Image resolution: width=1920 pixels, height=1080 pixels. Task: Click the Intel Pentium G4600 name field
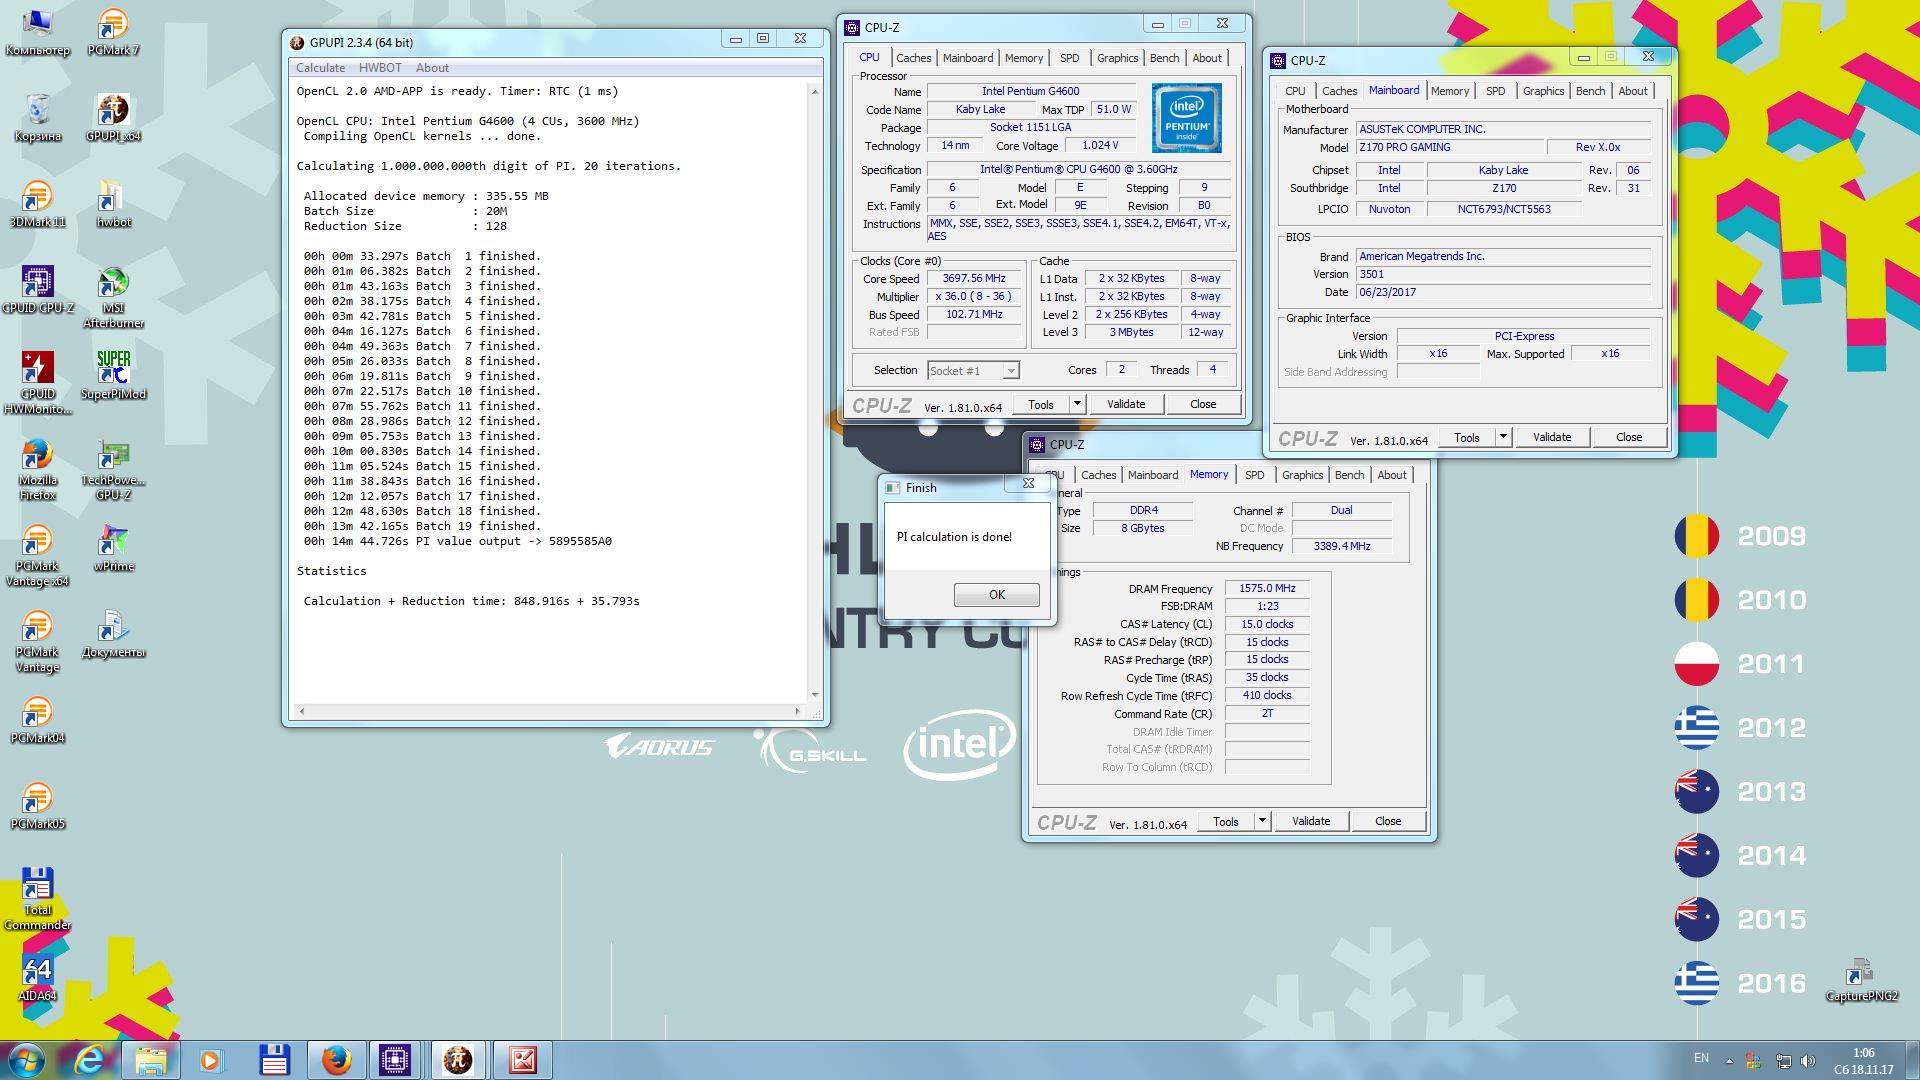point(1030,91)
